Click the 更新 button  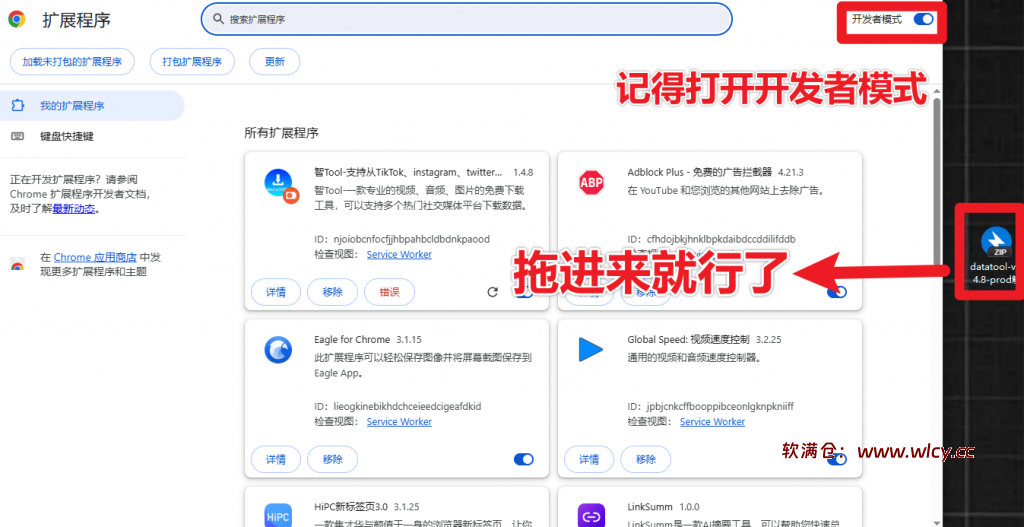275,62
